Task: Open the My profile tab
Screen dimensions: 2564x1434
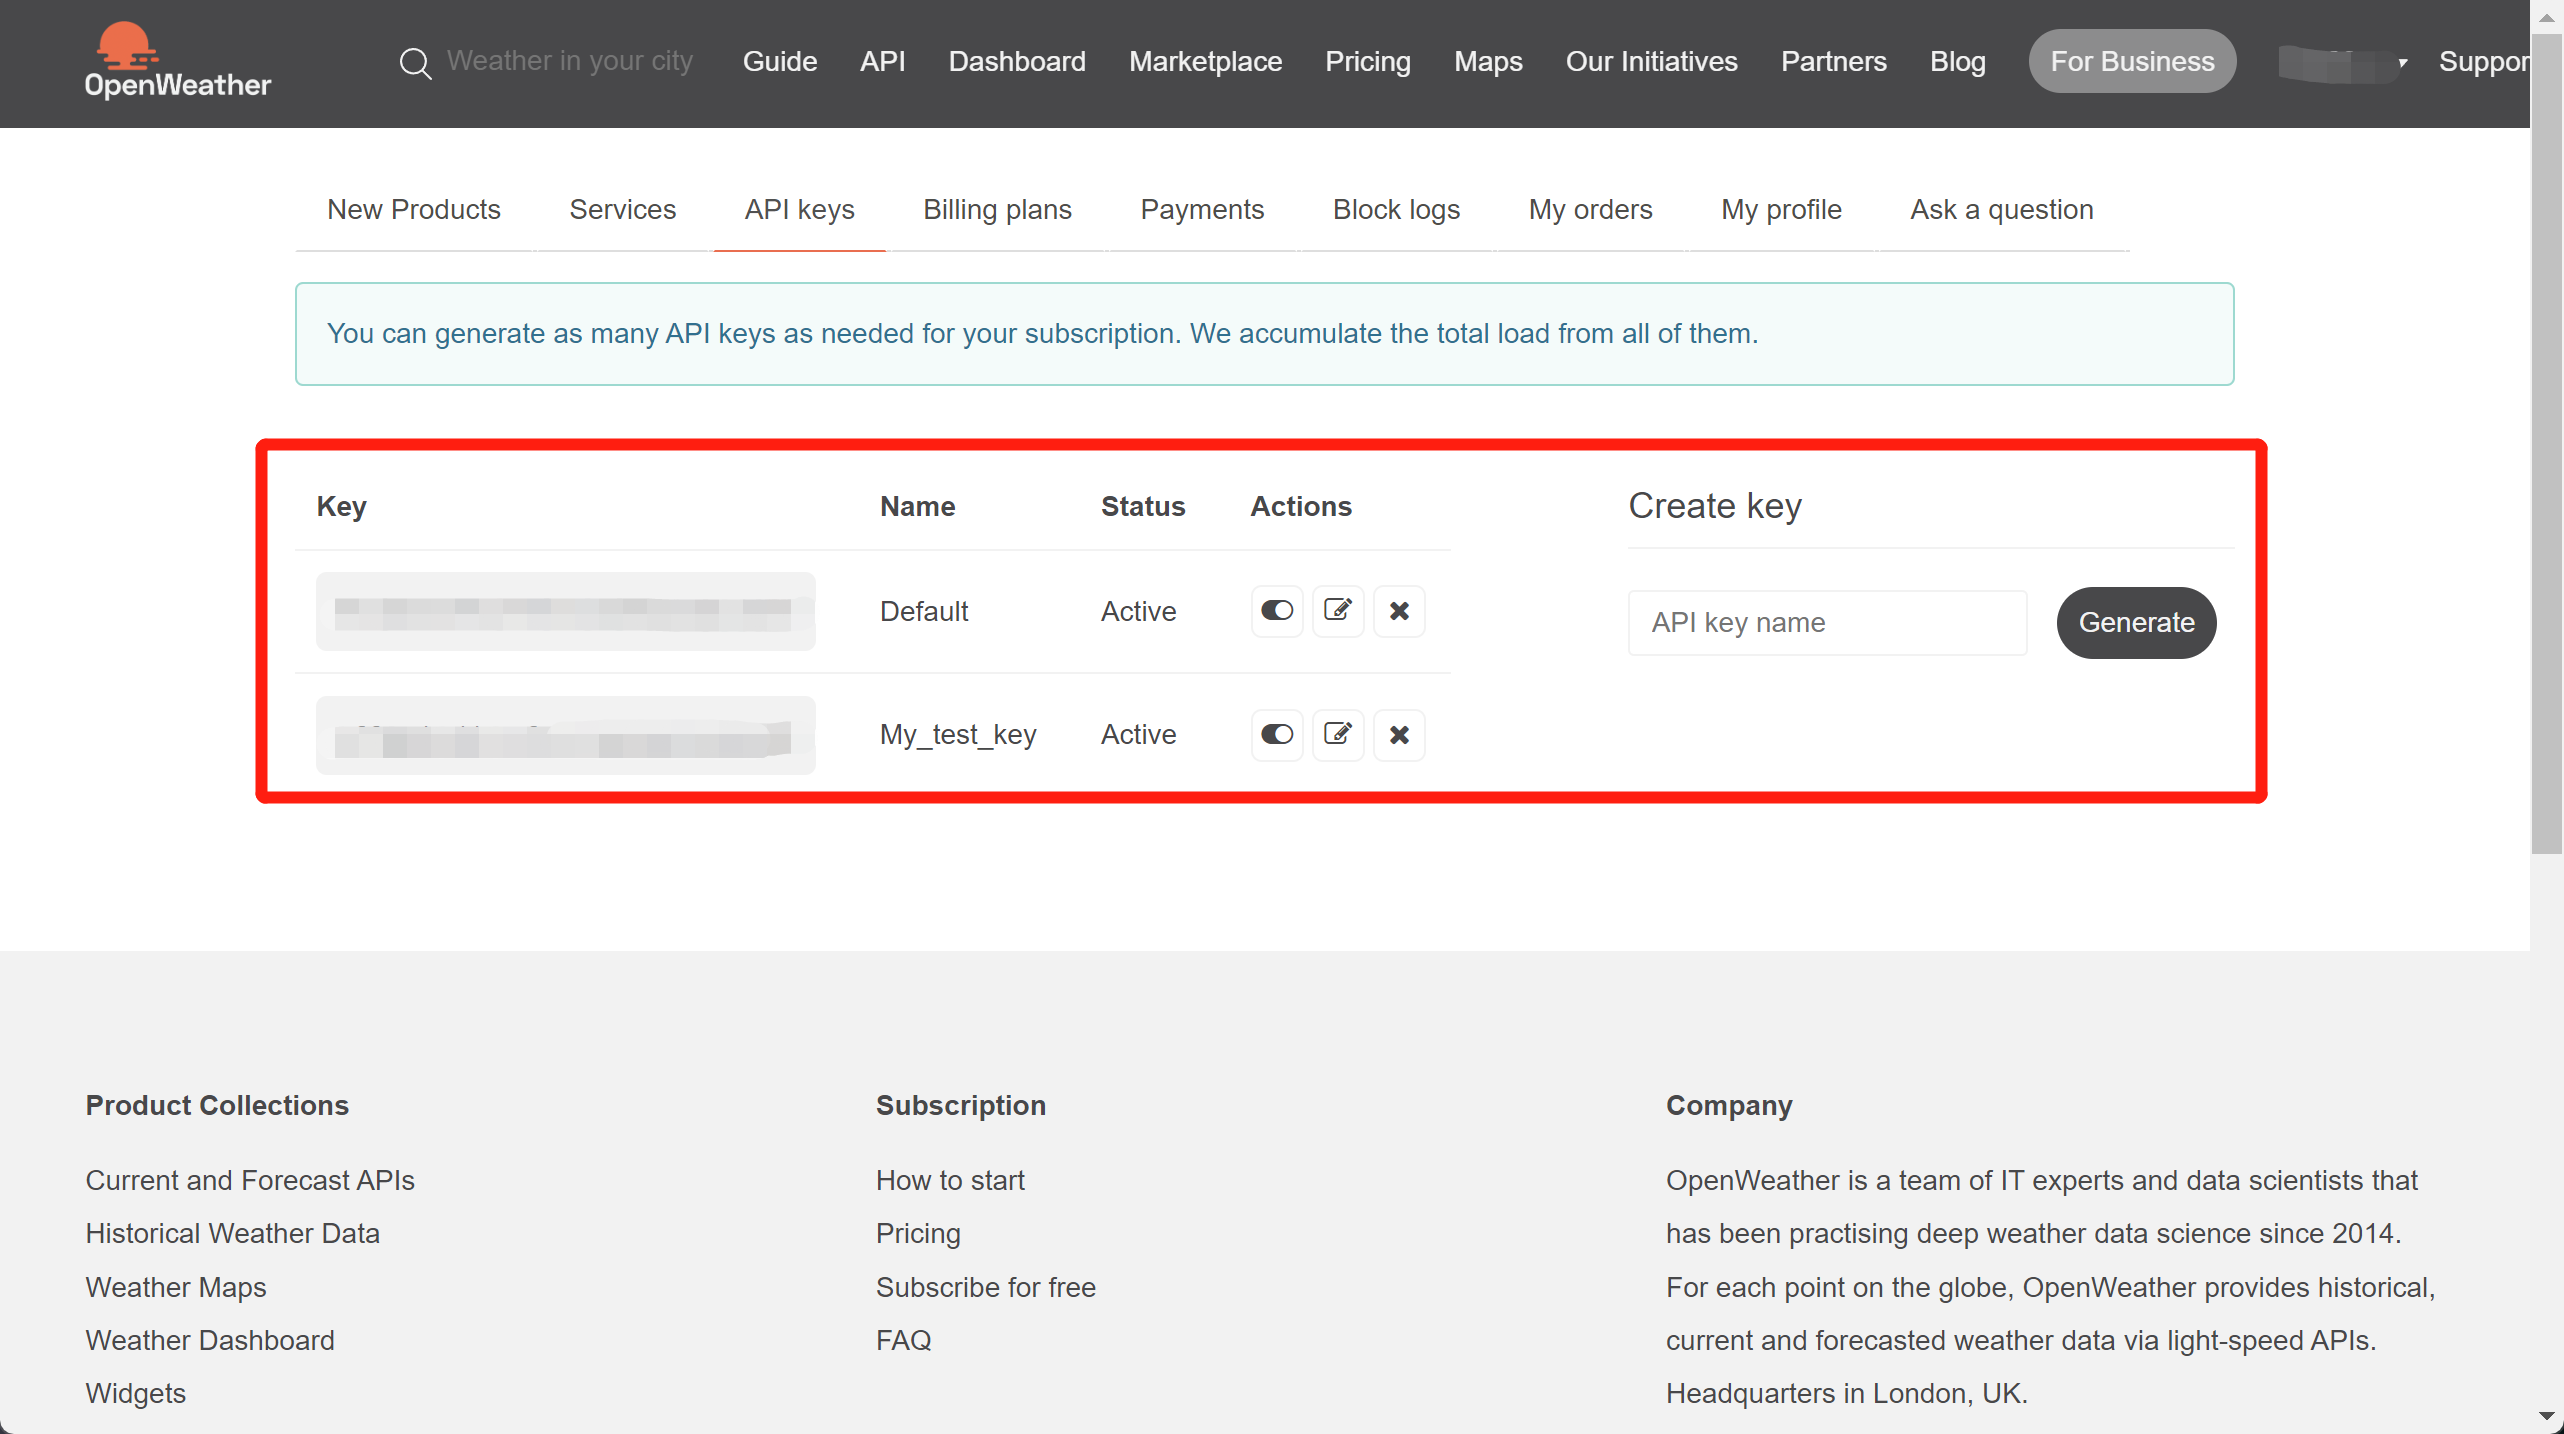Action: (1781, 210)
